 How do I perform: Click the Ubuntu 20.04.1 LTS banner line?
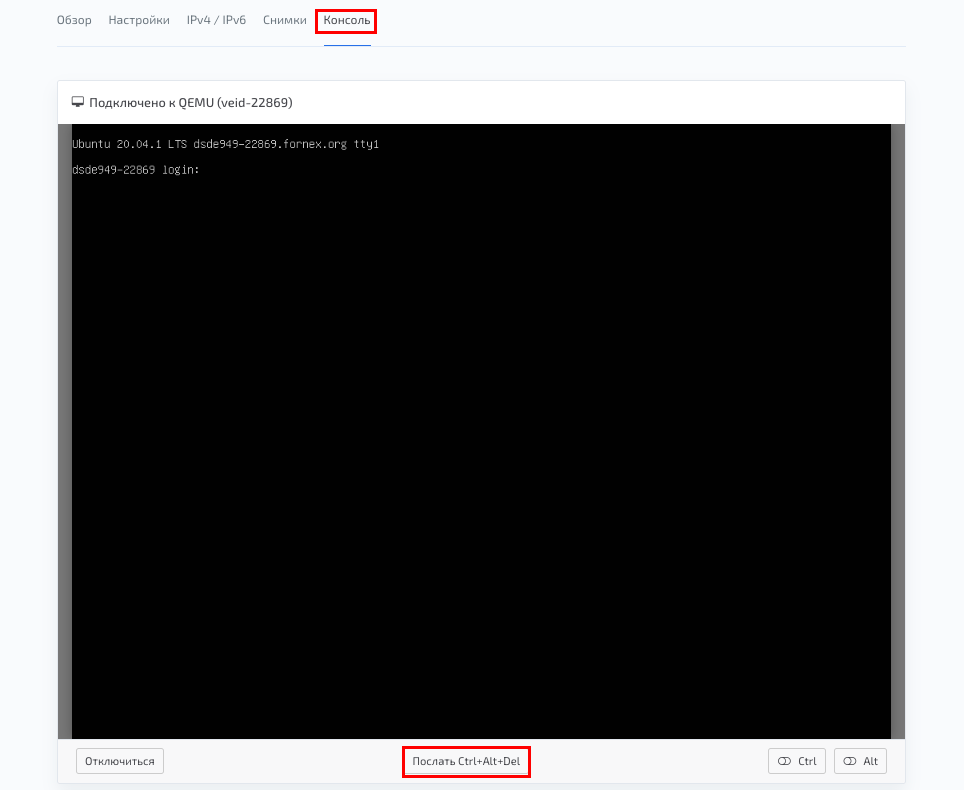pos(226,144)
